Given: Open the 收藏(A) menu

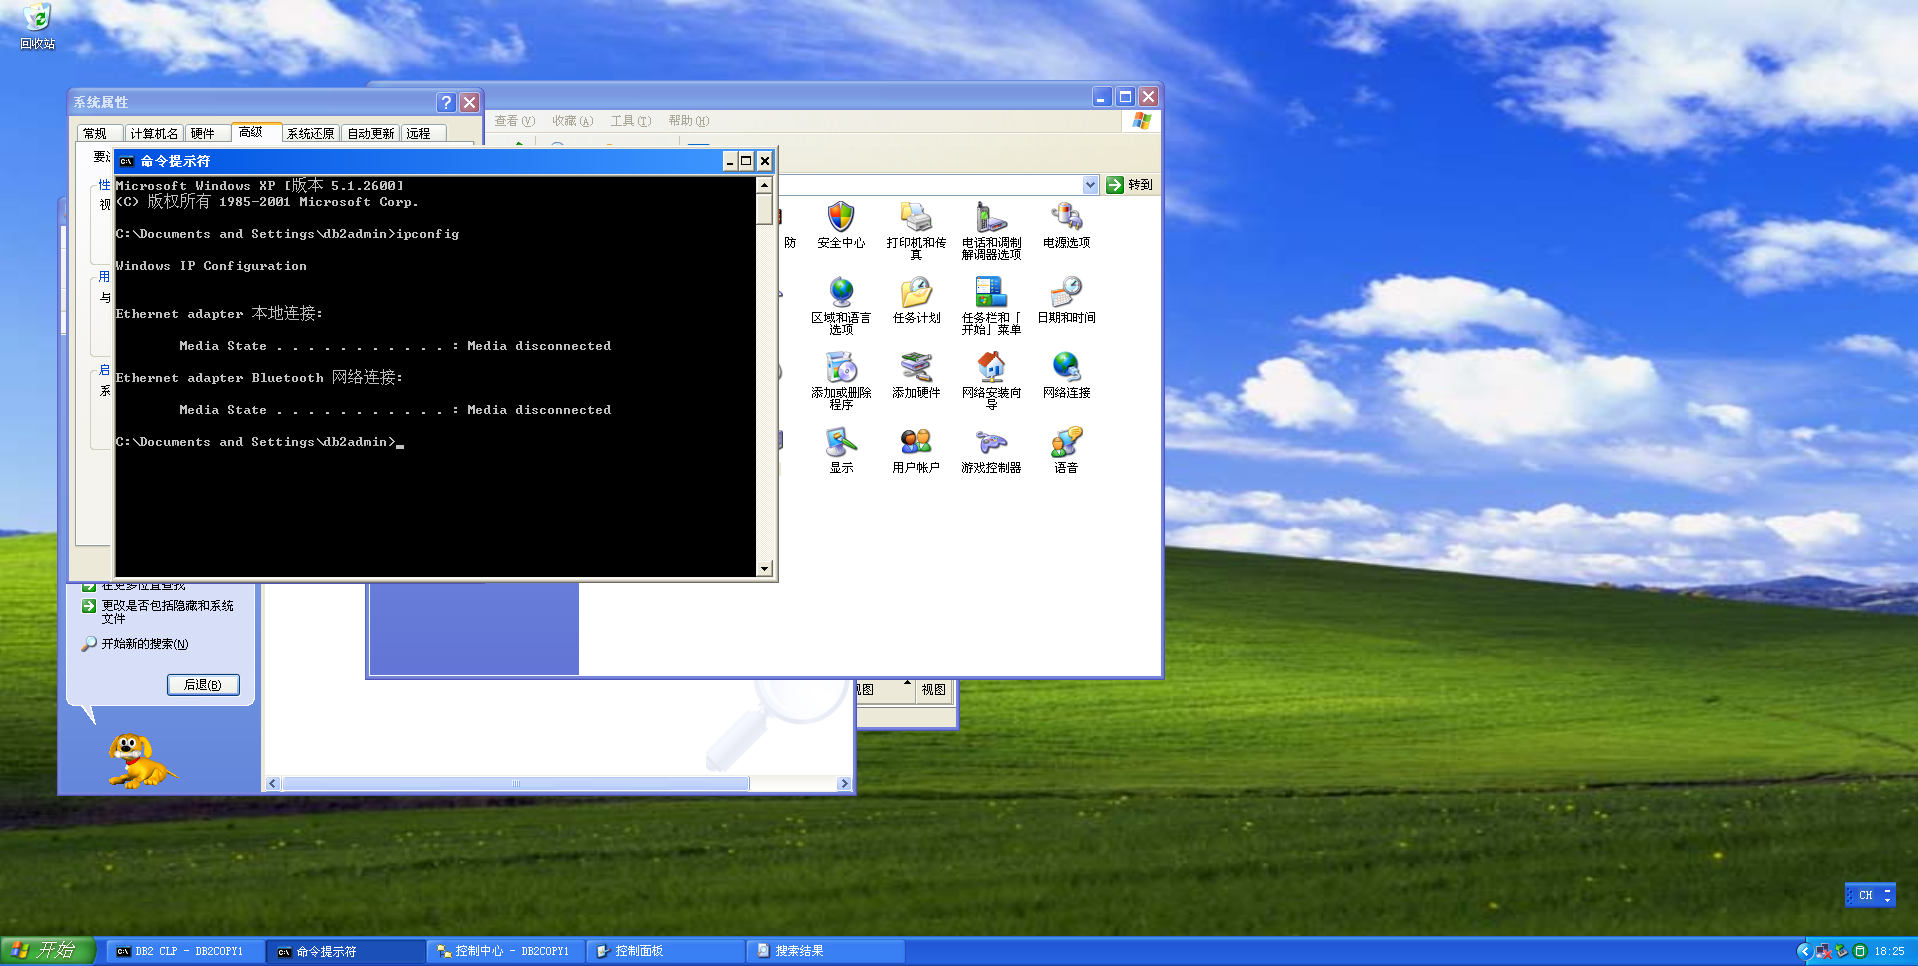Looking at the screenshot, I should tap(572, 121).
